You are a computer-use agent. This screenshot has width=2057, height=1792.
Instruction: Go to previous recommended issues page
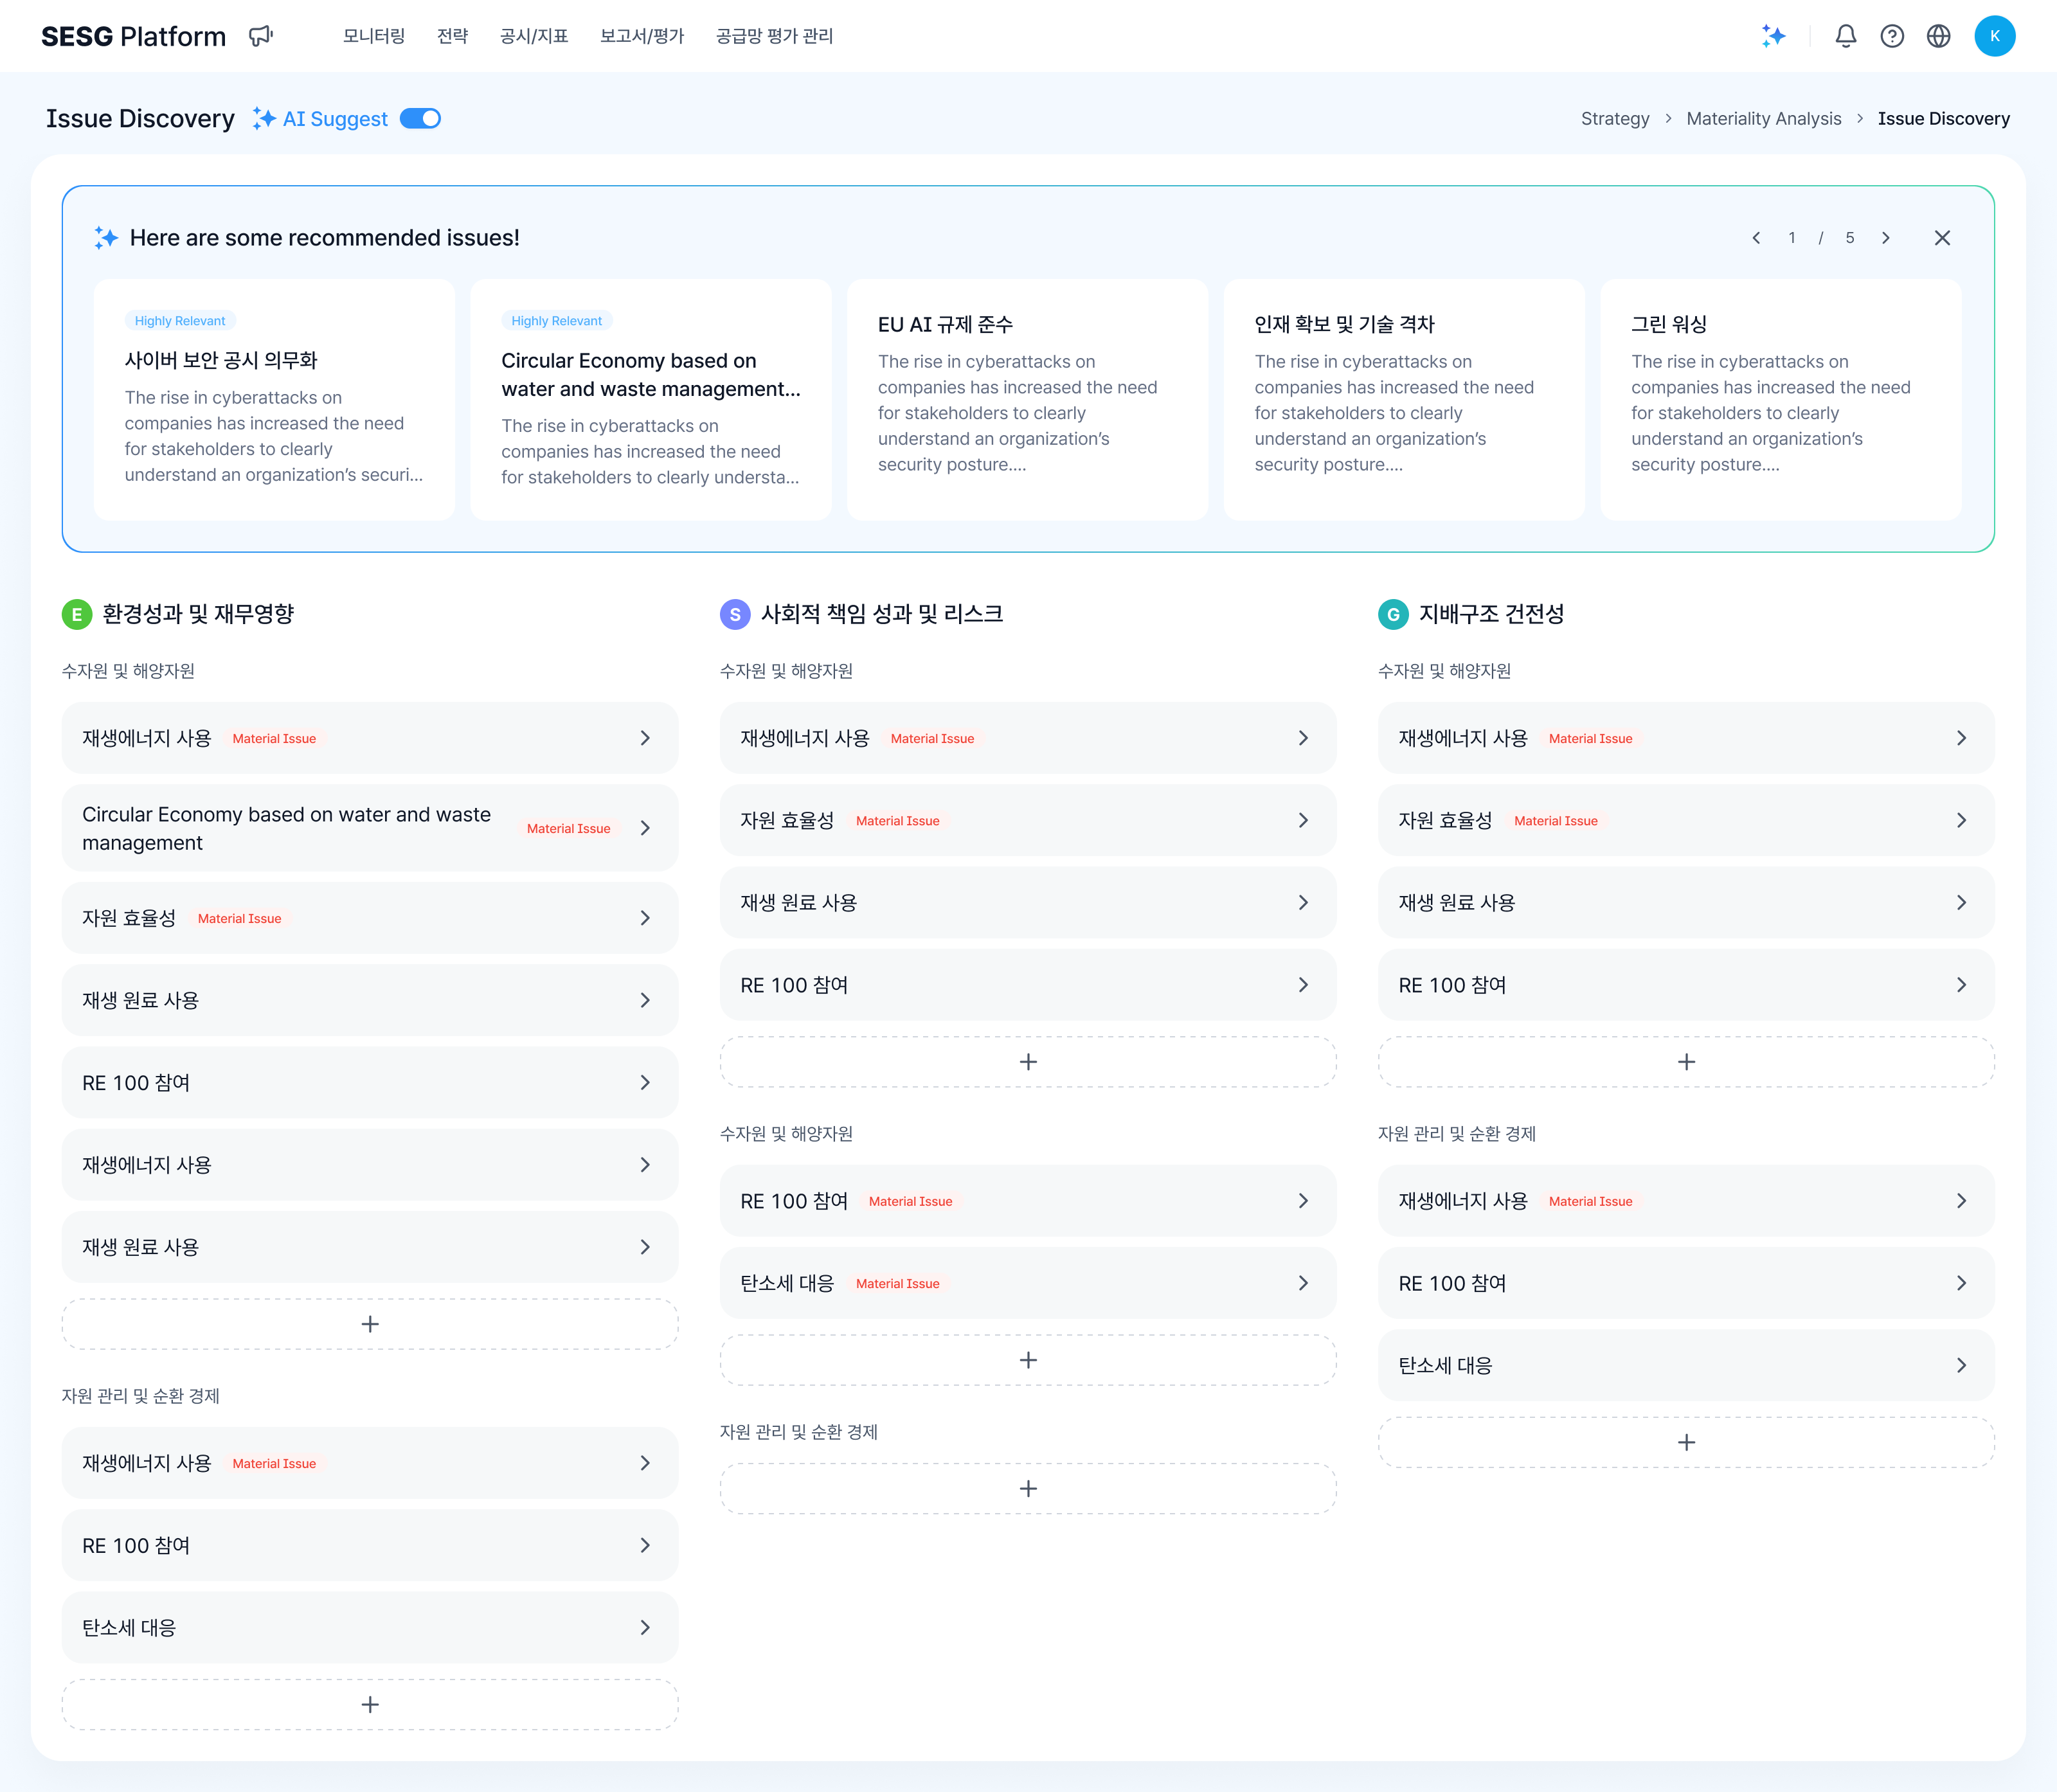click(x=1756, y=238)
